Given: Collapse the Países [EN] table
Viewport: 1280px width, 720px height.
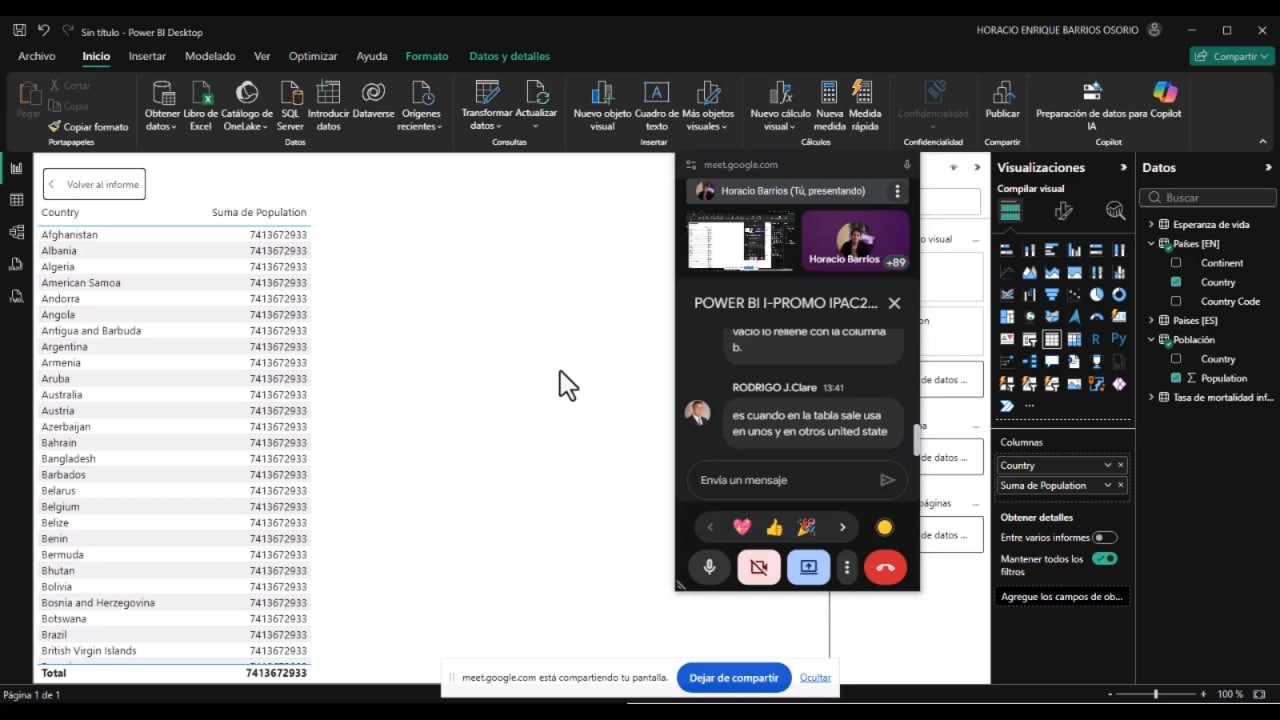Looking at the screenshot, I should (x=1151, y=243).
